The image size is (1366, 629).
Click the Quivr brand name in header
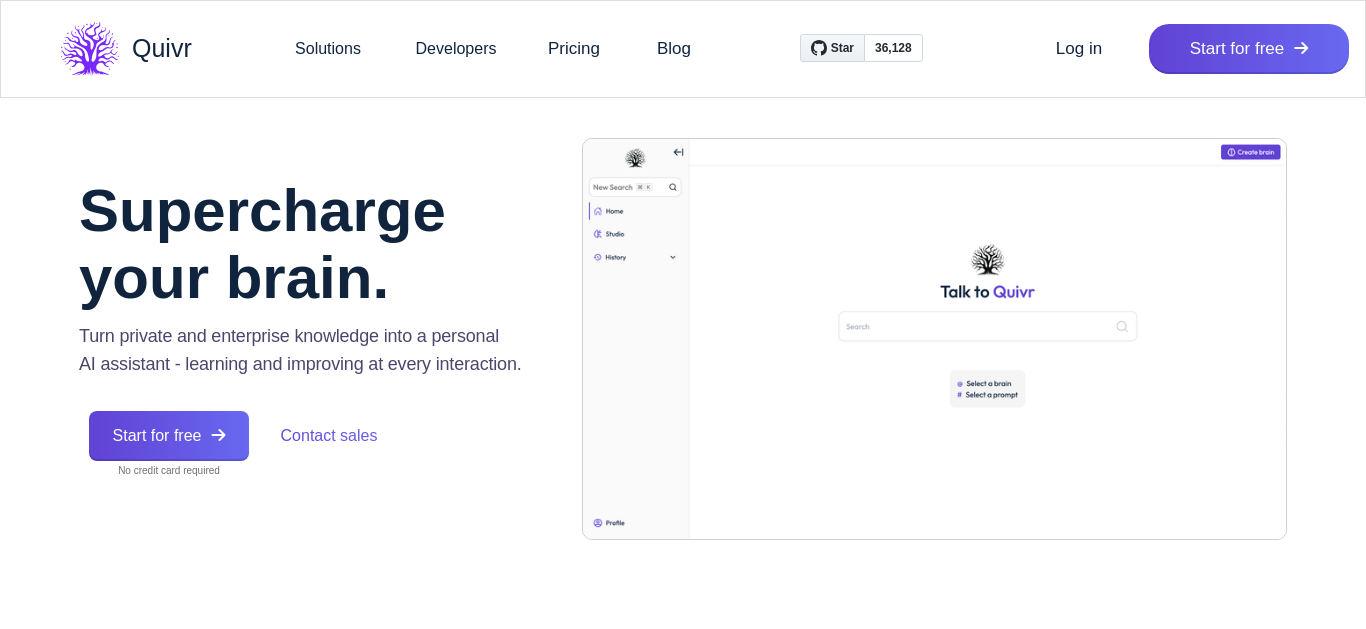pyautogui.click(x=162, y=48)
